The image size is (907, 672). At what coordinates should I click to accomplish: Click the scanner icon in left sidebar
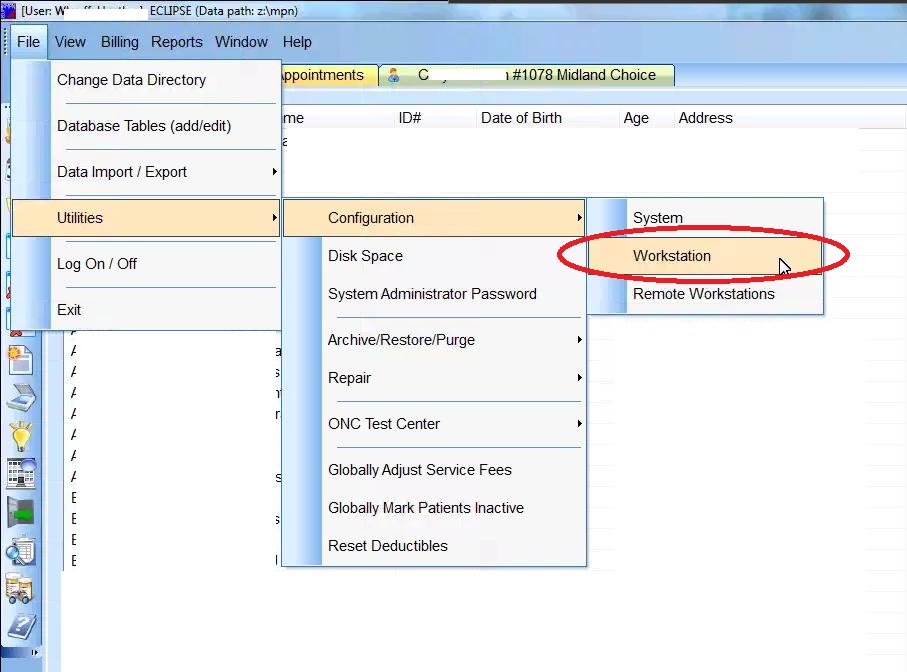point(21,398)
